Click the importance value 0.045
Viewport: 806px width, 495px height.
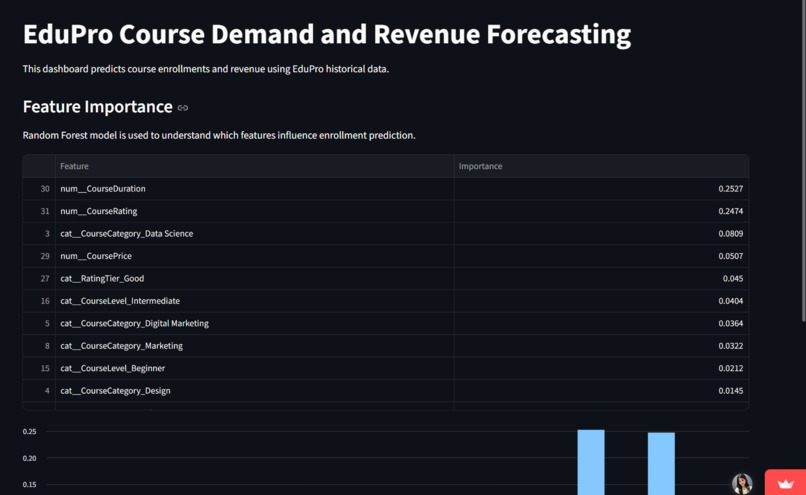click(x=732, y=279)
